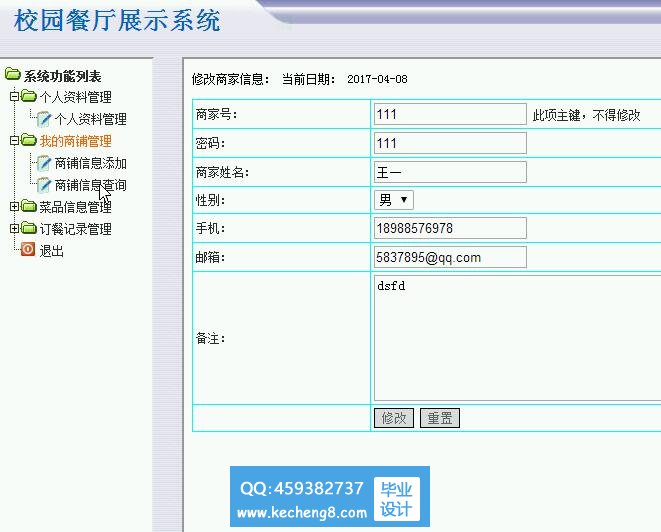Viewport: 661px width, 532px height.
Task: Open the highlighted 我的商铺管理 label
Action: 75,141
